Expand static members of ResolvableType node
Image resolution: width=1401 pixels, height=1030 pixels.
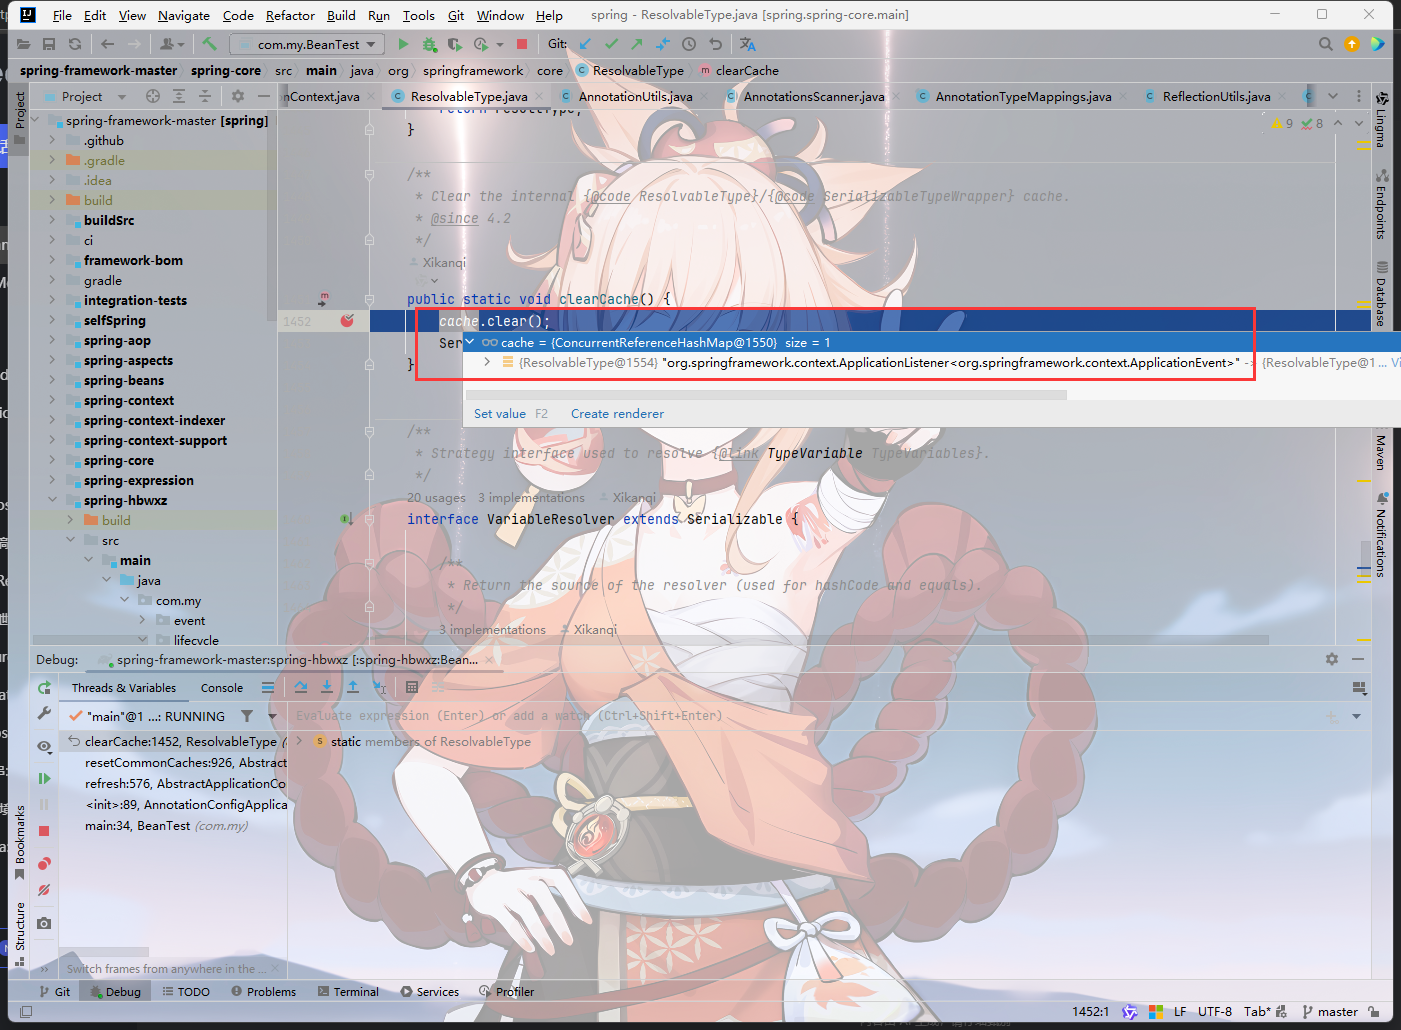(x=299, y=741)
